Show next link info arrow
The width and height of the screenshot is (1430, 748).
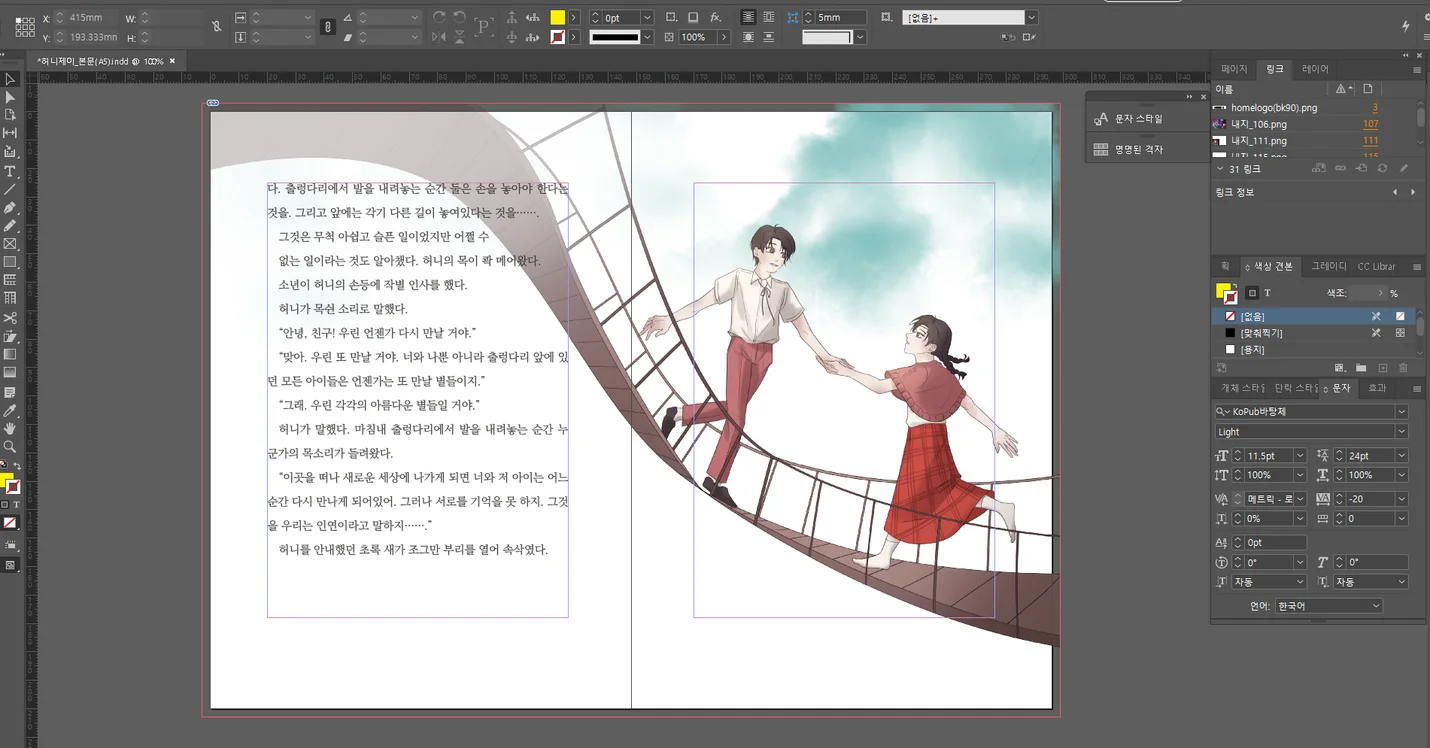click(x=1412, y=192)
